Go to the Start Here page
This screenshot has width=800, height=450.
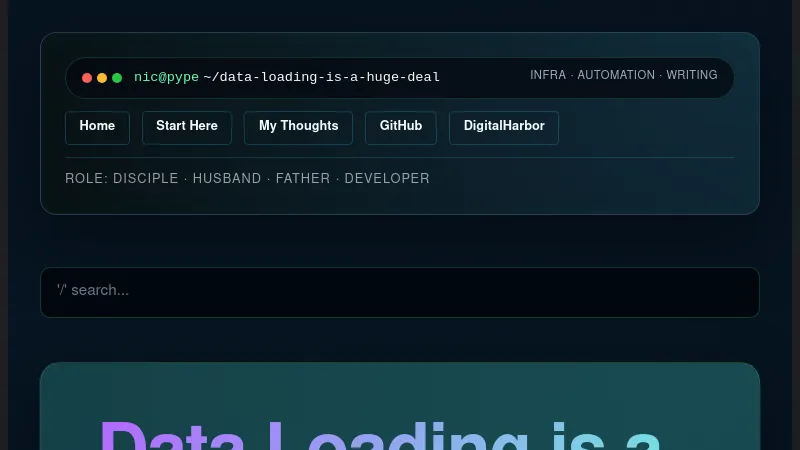187,127
